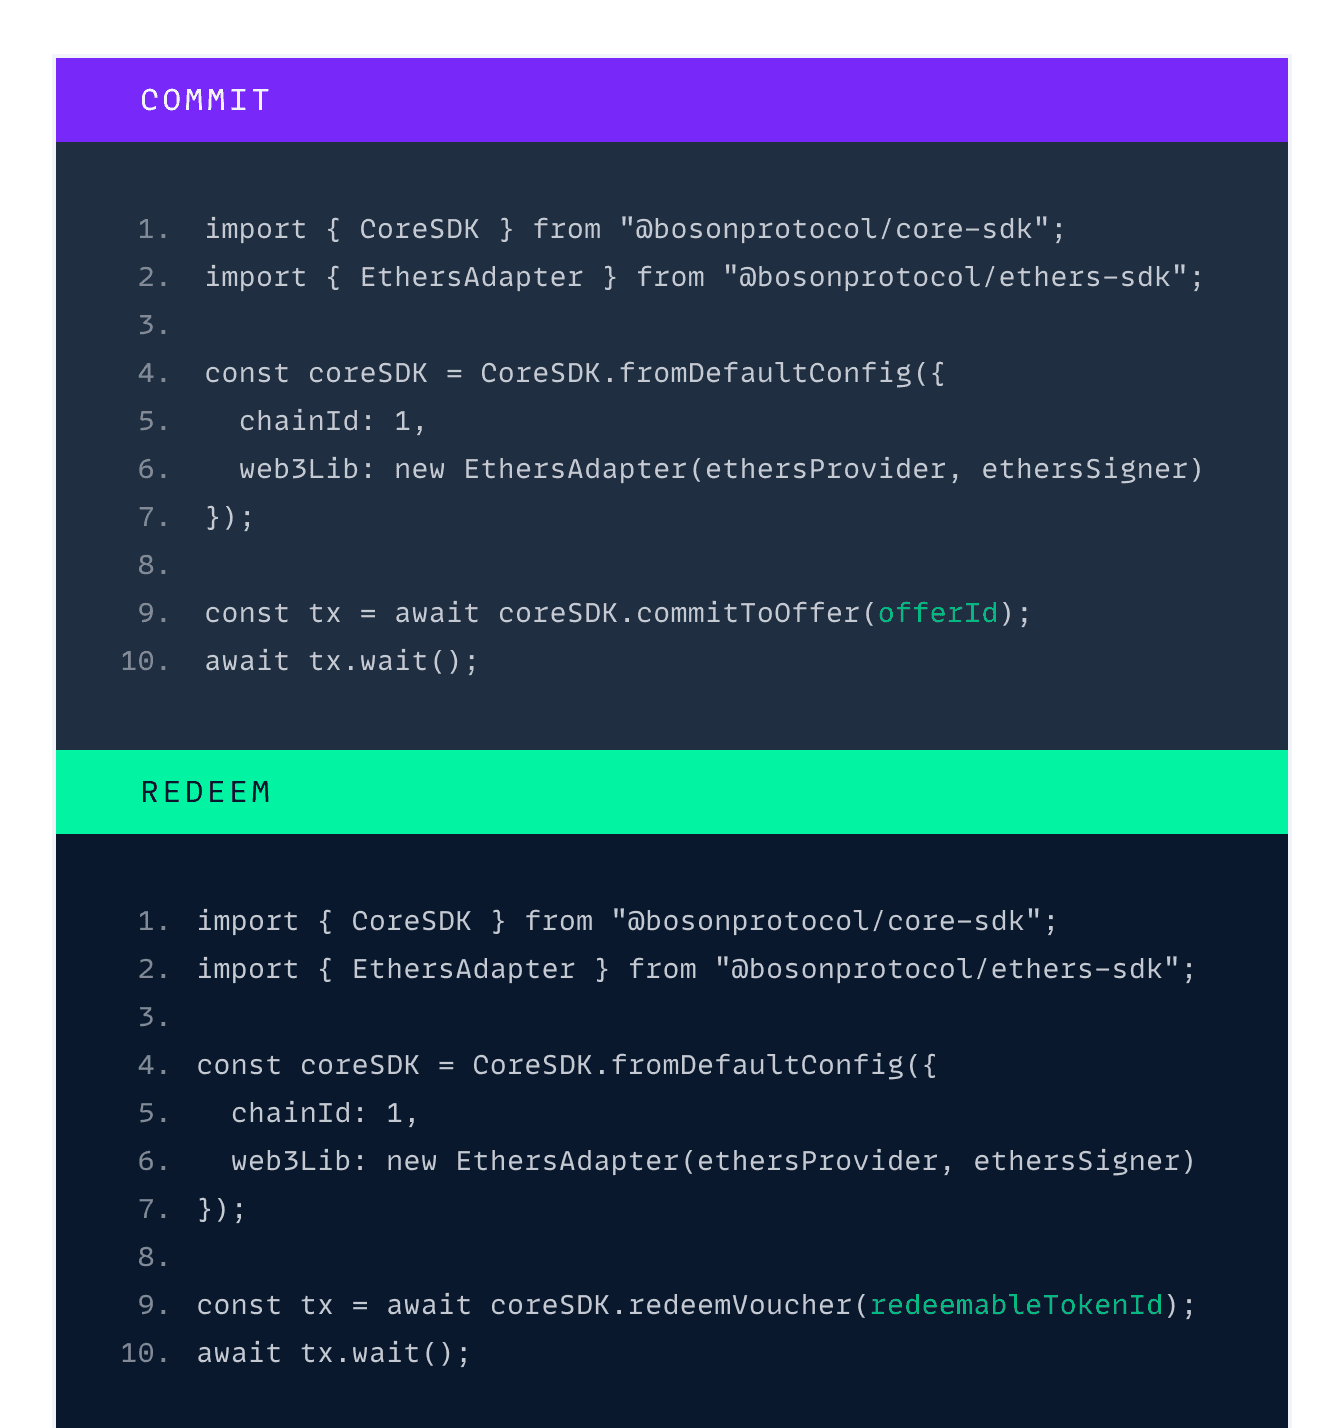Click the green REDEEM header
The width and height of the screenshot is (1344, 1428).
coord(672,792)
